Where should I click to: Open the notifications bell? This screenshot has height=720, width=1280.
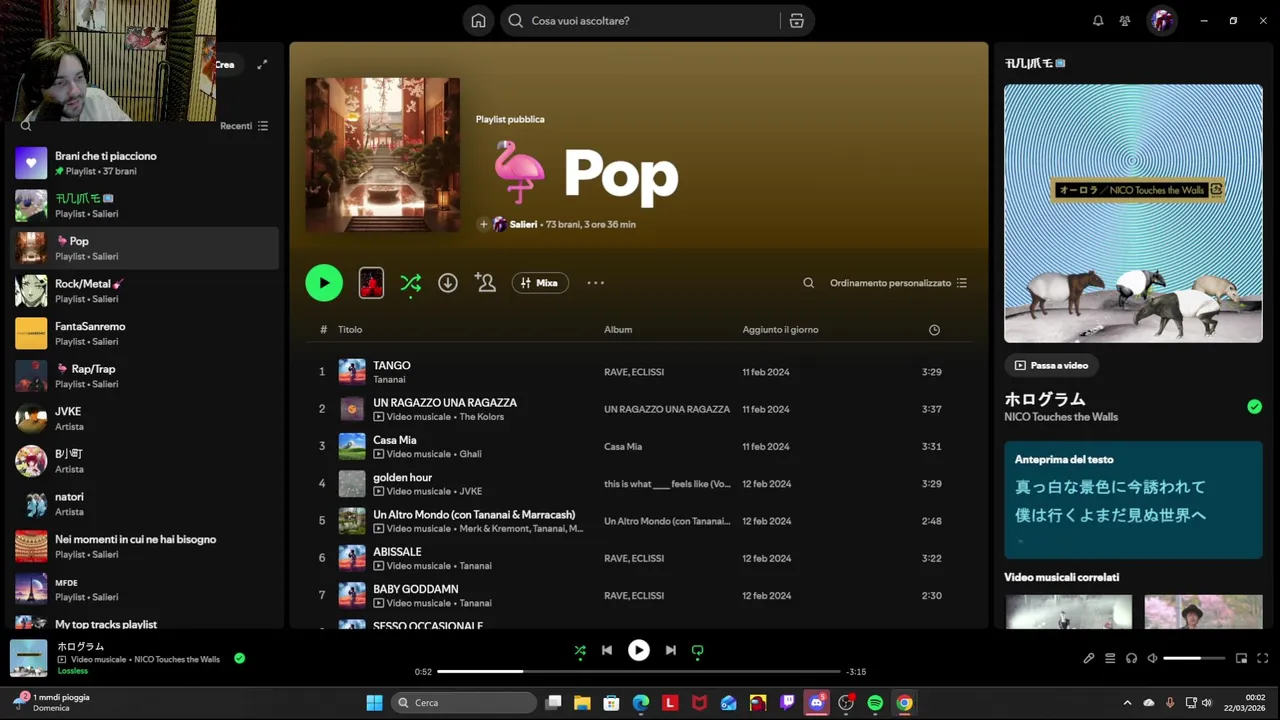tap(1098, 20)
